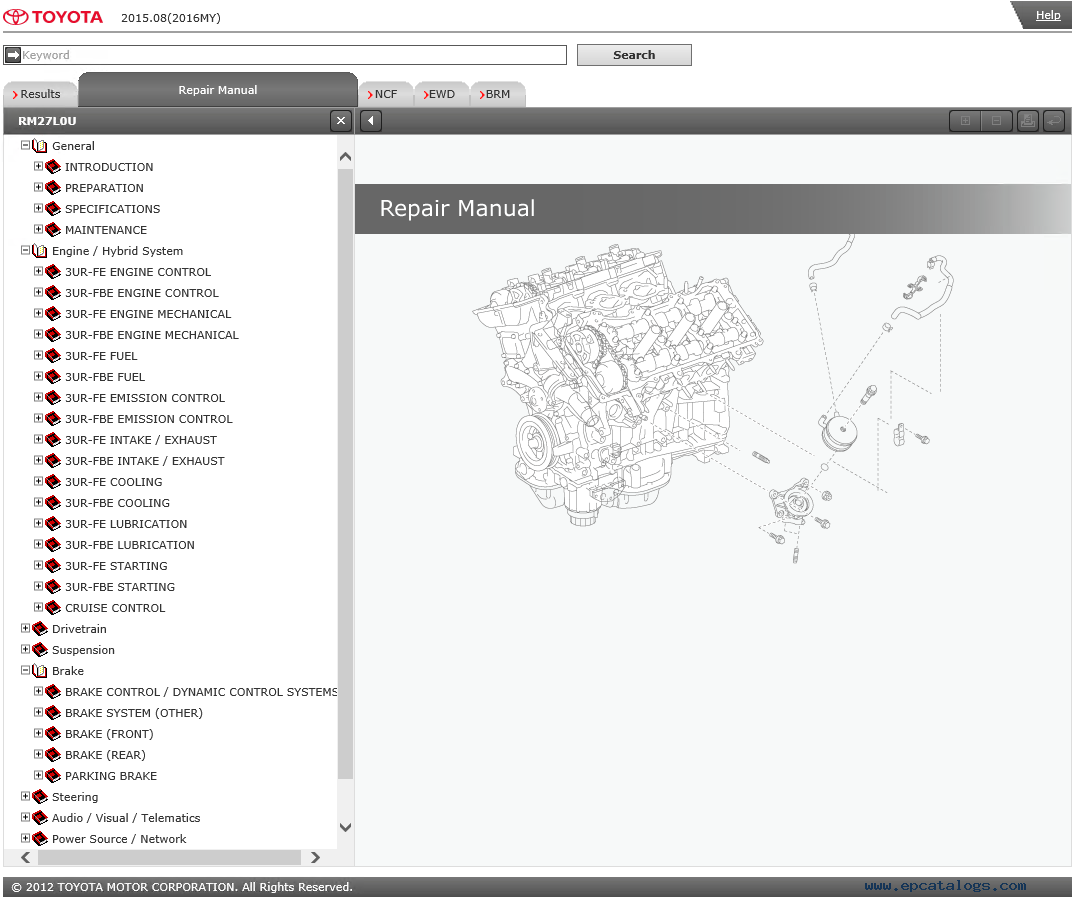This screenshot has height=902, width=1077.
Task: Click the Audio / Visual / Telematics book icon
Action: click(40, 818)
